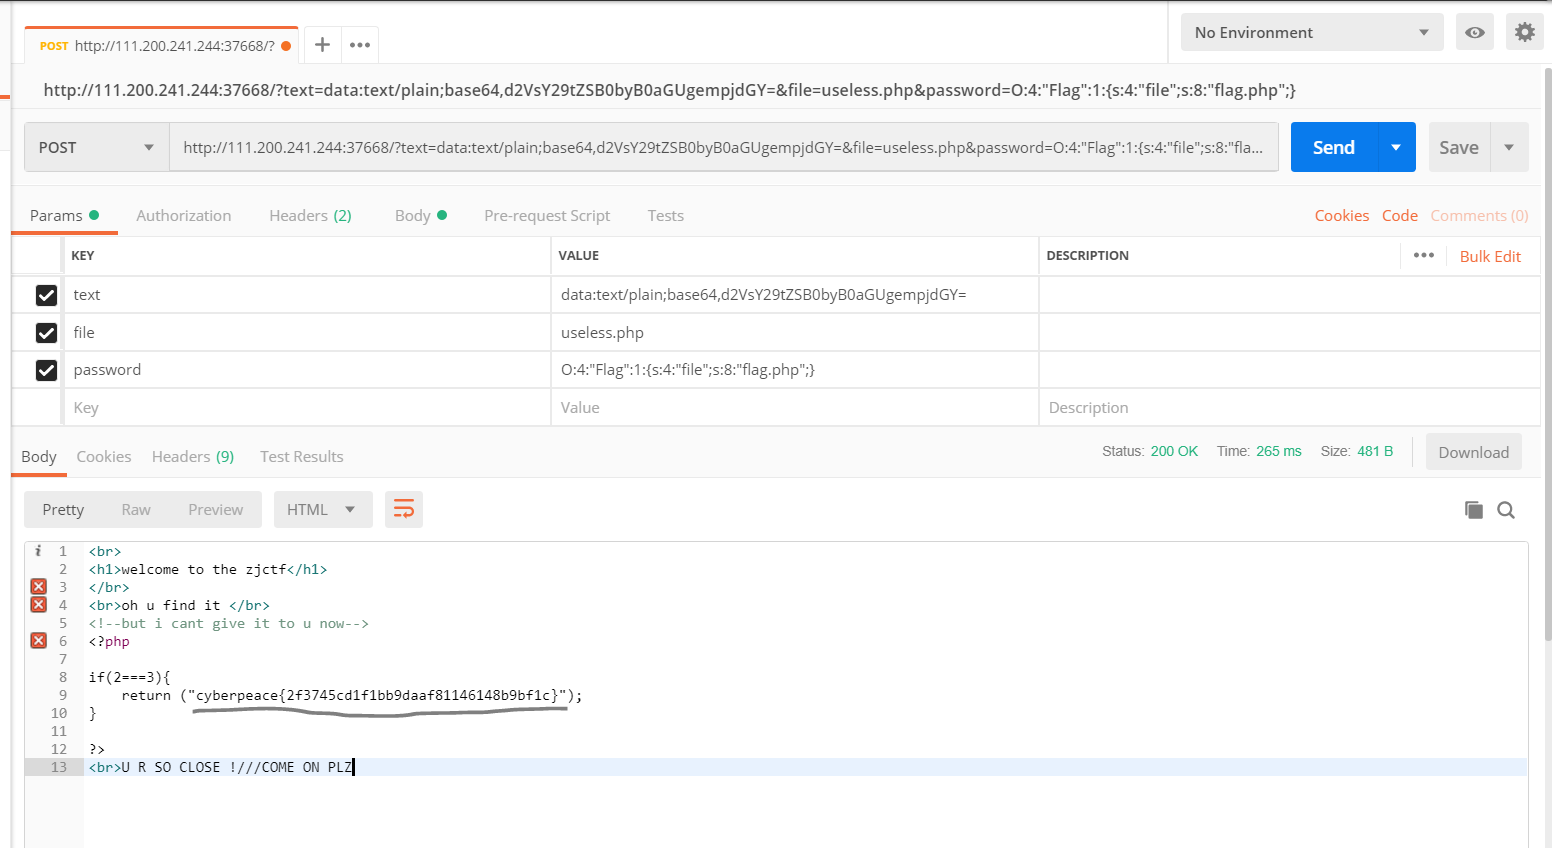Viewport: 1552px width, 848px height.
Task: Open the HTML response format dropdown
Action: pyautogui.click(x=322, y=509)
